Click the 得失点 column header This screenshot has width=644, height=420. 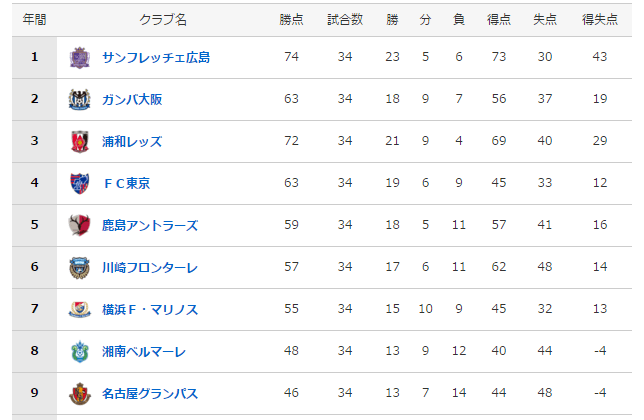point(600,20)
